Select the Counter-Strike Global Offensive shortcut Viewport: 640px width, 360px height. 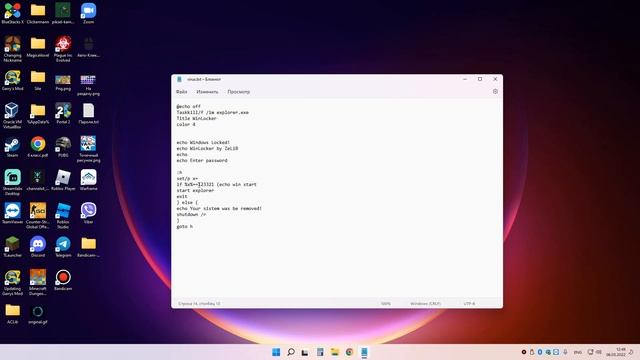click(38, 216)
